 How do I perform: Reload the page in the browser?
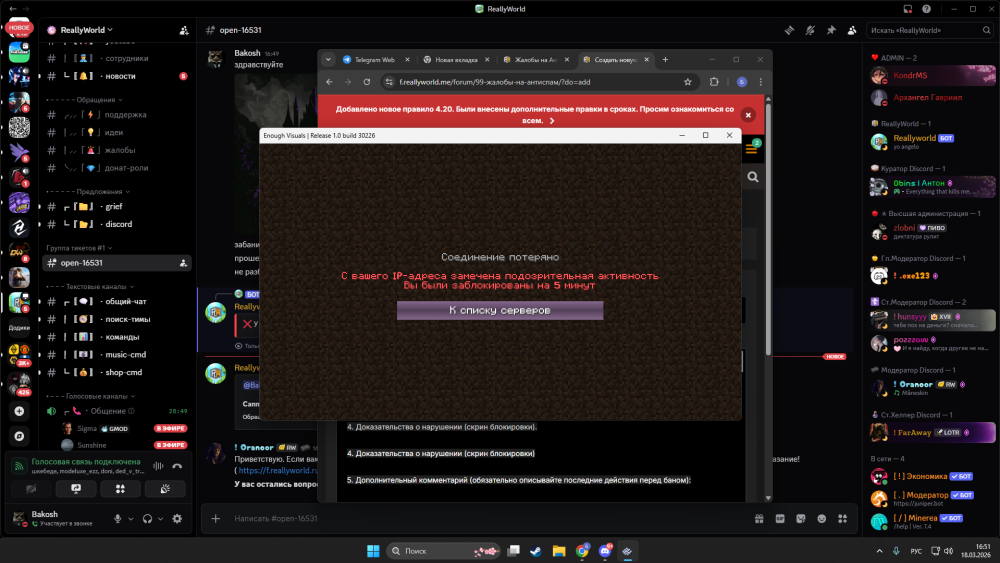point(367,82)
